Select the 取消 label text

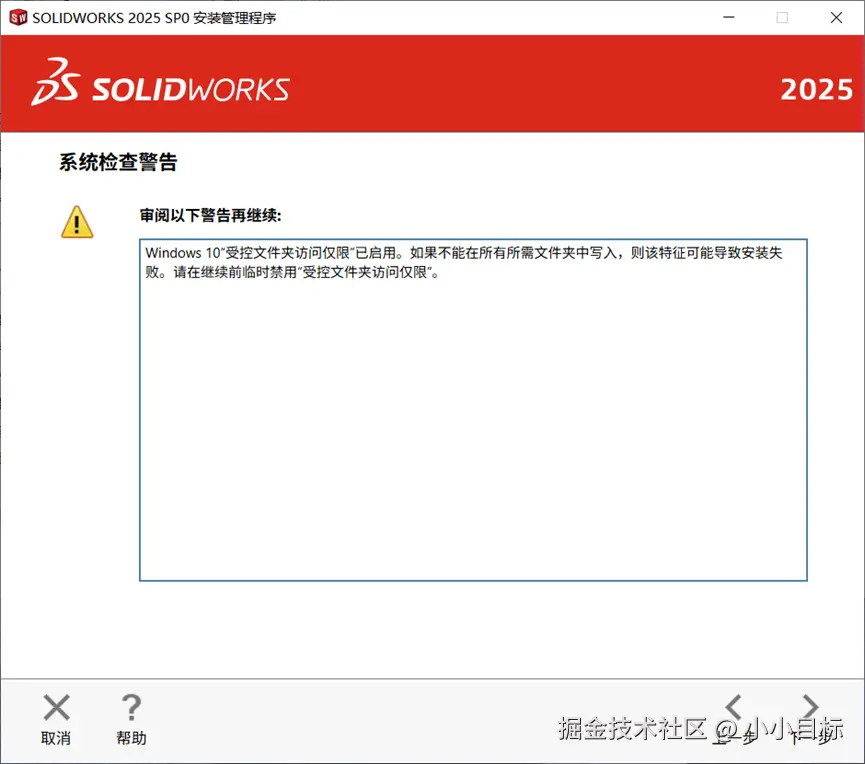[56, 738]
